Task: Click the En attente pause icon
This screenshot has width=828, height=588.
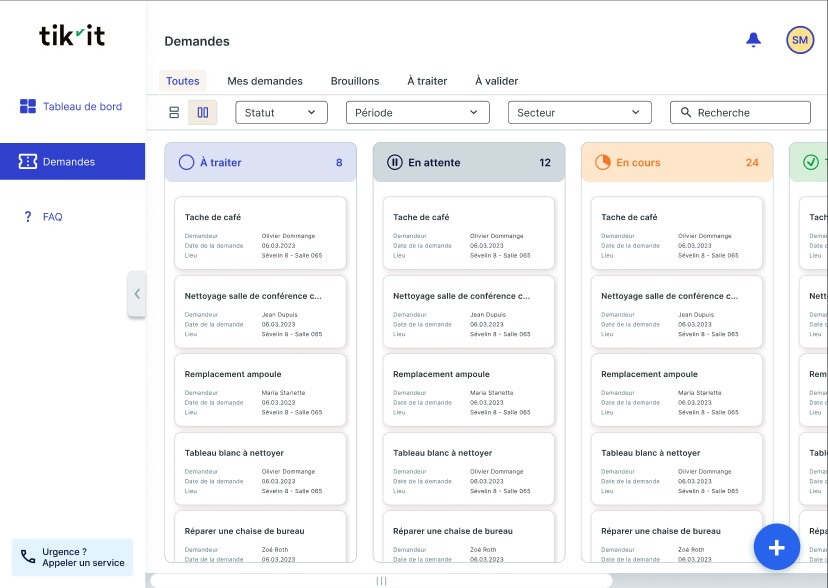Action: tap(394, 162)
